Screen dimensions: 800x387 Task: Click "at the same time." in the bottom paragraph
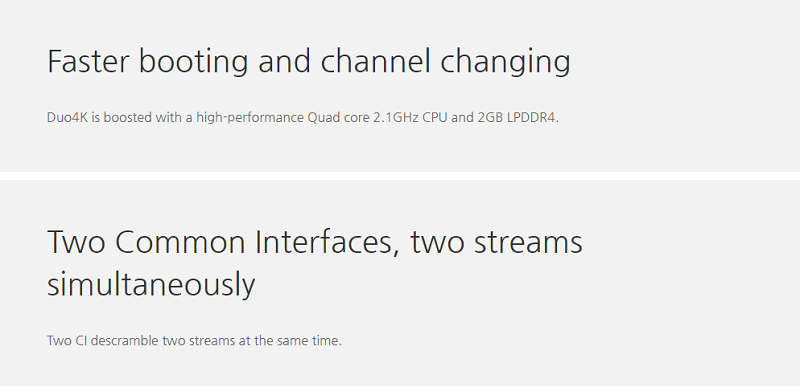(289, 341)
